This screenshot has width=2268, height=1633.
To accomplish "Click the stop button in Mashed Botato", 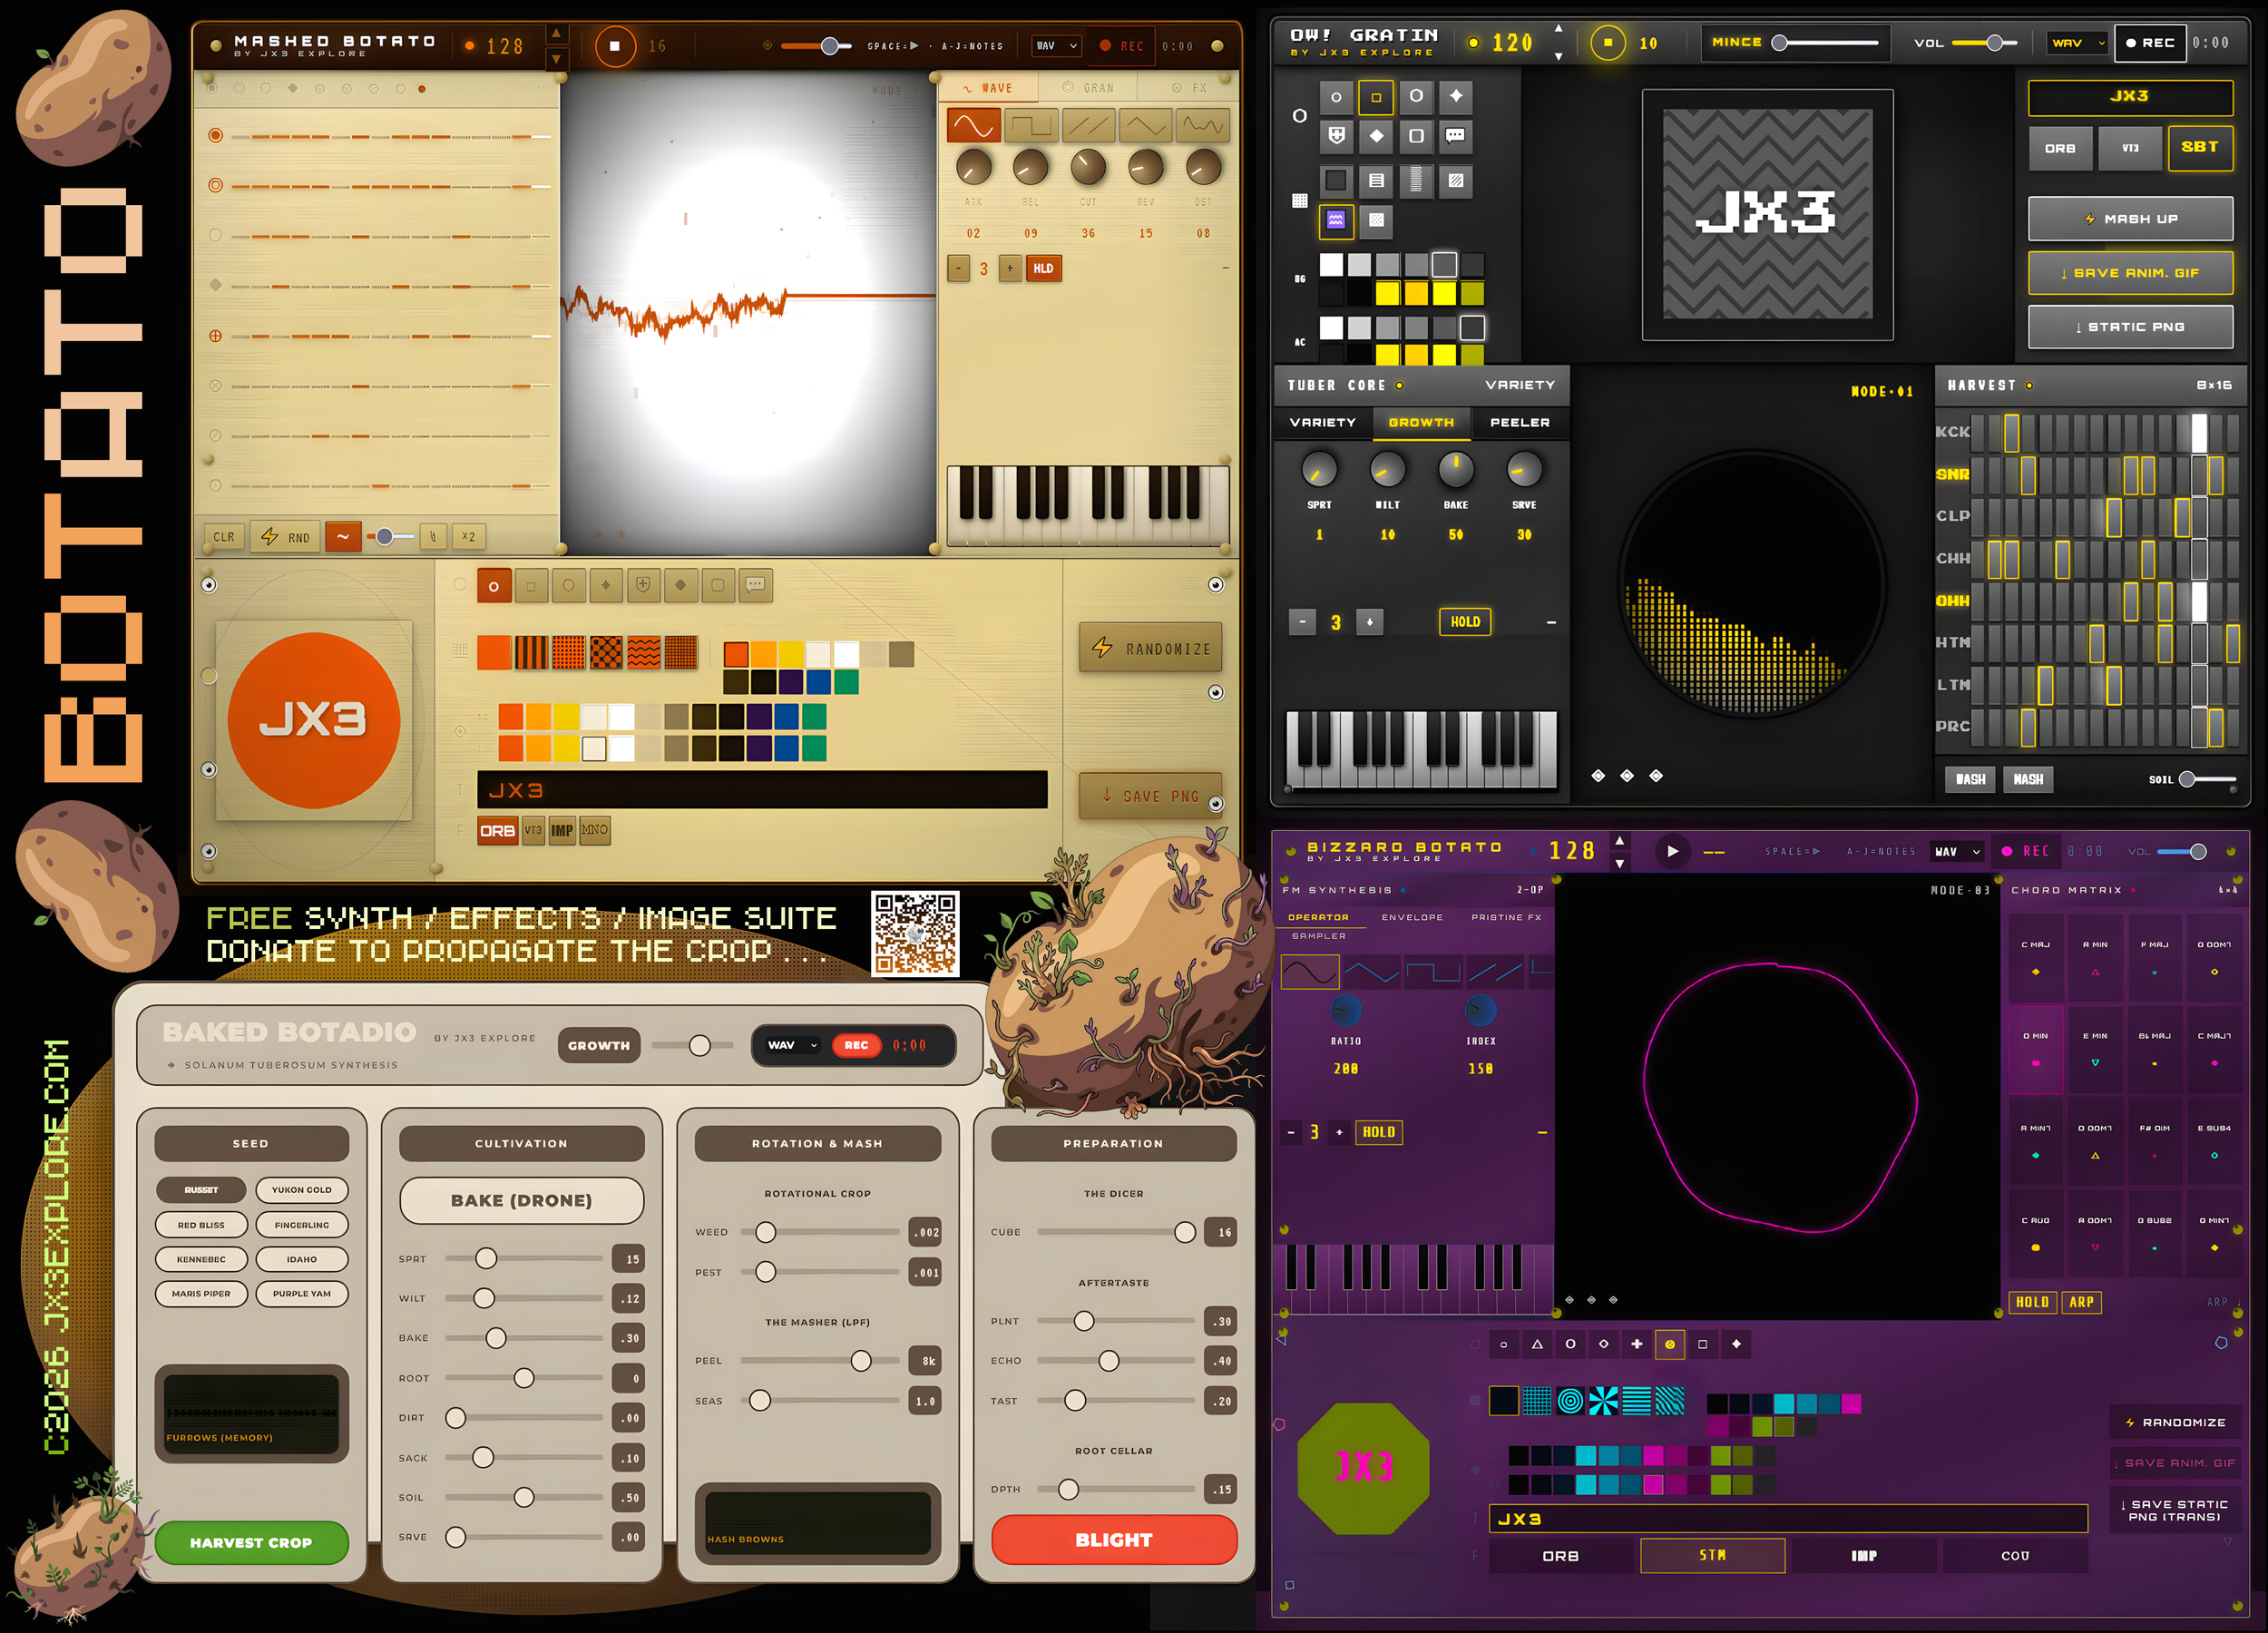I will [x=615, y=46].
